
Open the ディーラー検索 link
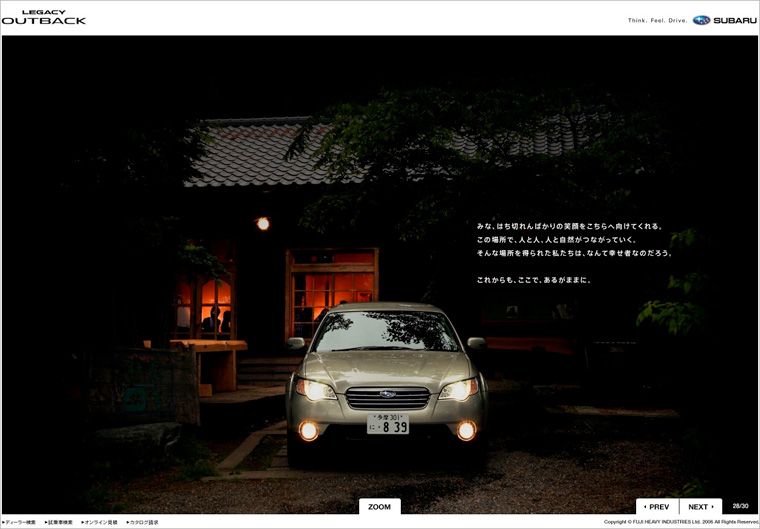[19, 522]
